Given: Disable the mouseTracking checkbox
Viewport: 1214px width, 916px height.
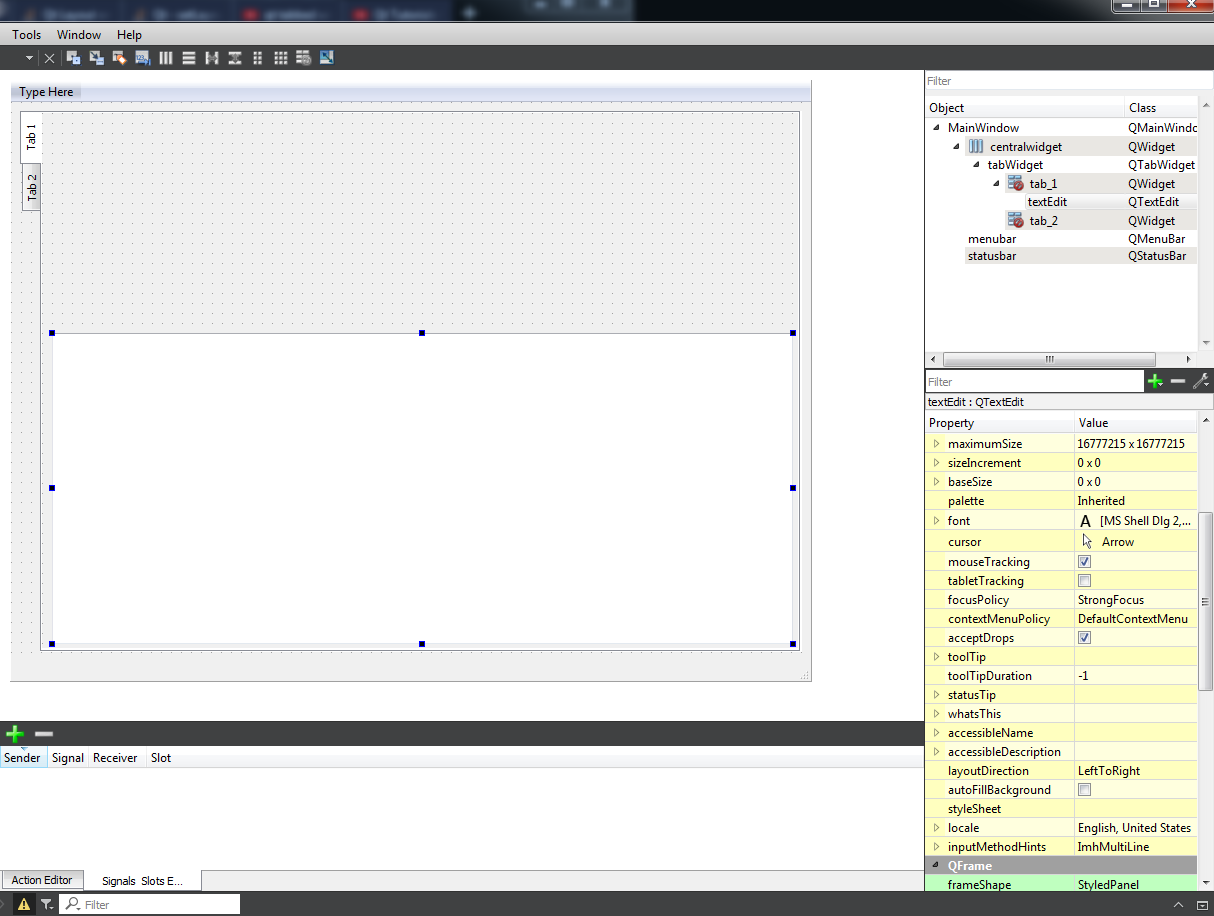Looking at the screenshot, I should [1084, 561].
